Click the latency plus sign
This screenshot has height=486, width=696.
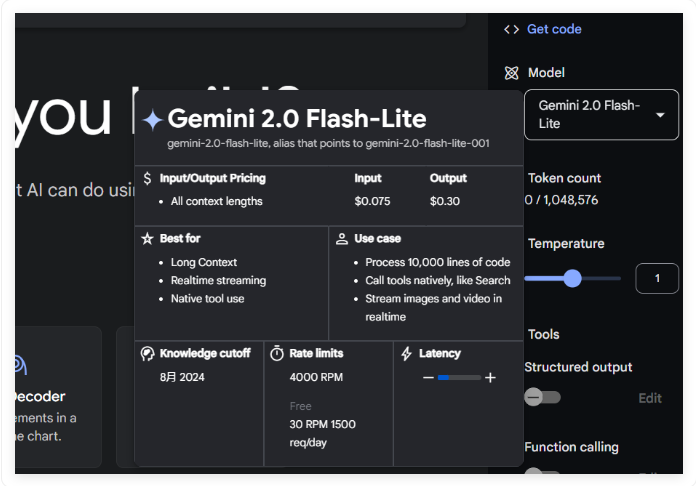point(490,378)
